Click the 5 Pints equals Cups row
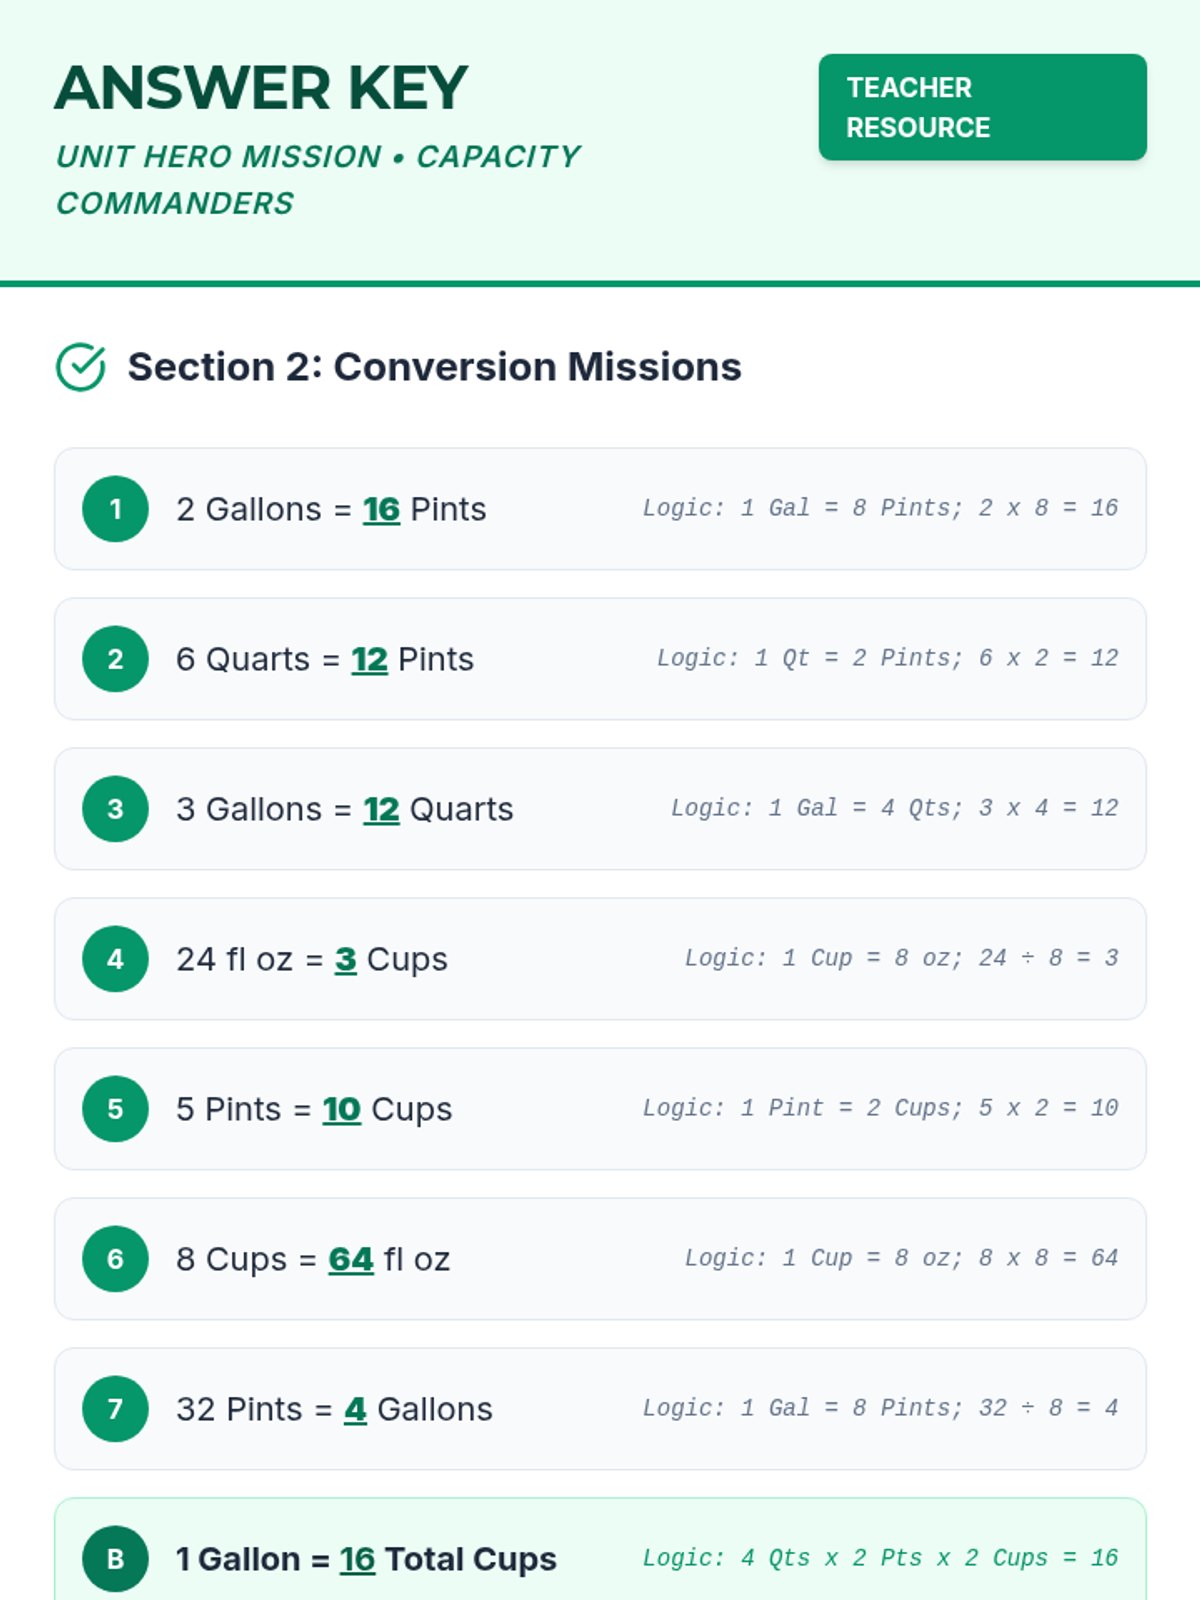Viewport: 1200px width, 1600px height. click(600, 1109)
